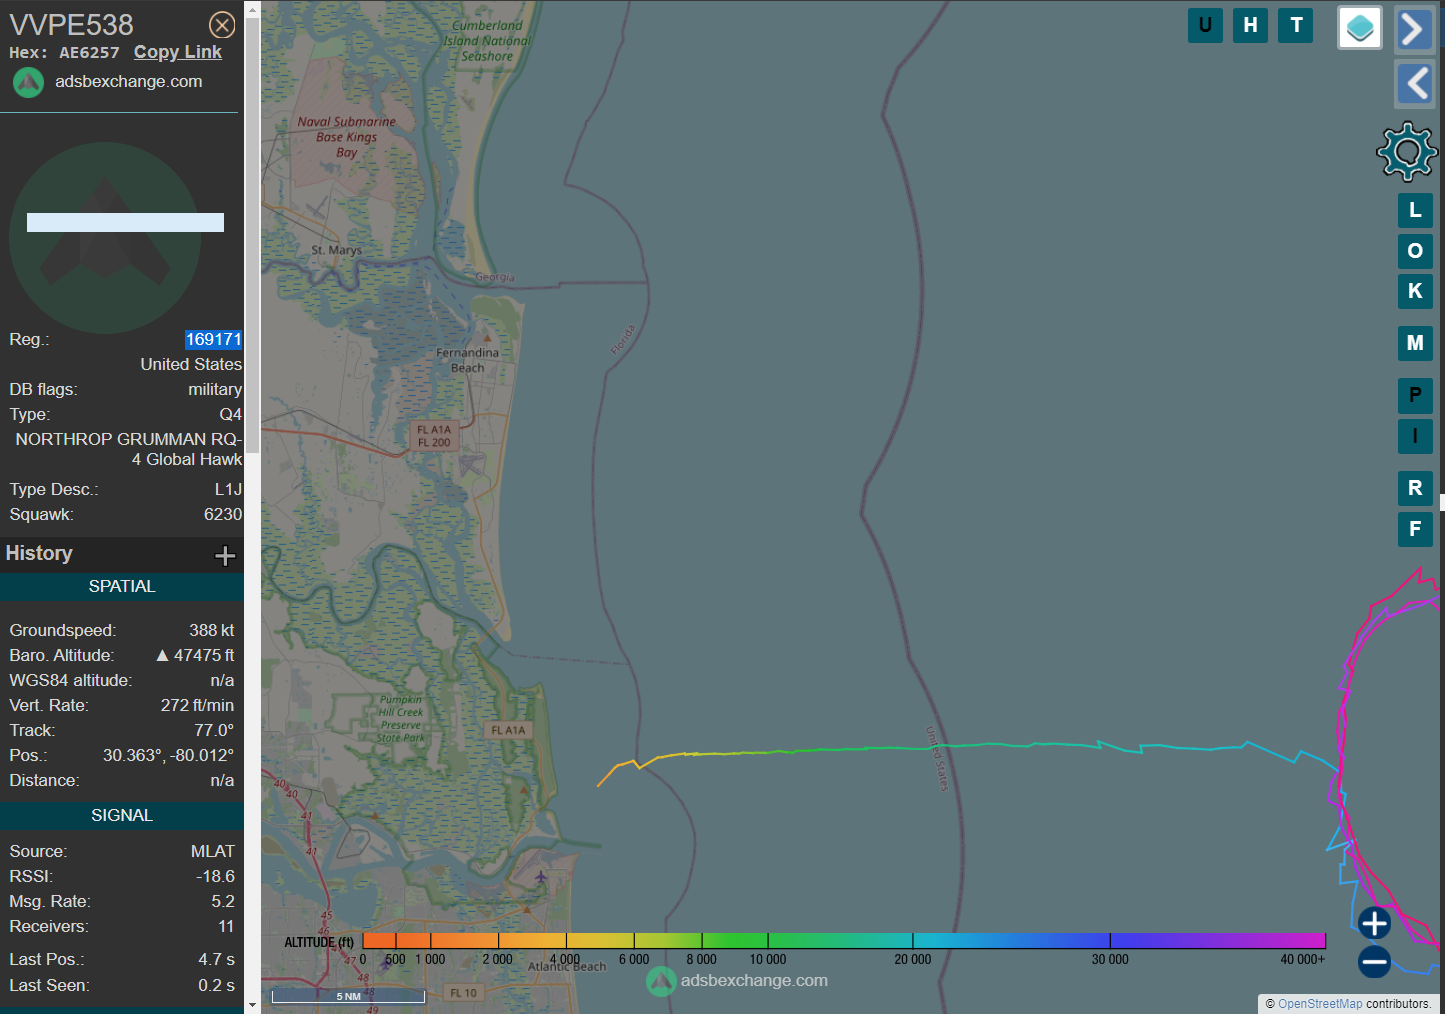
Task: Toggle the L map option button
Action: tap(1415, 210)
